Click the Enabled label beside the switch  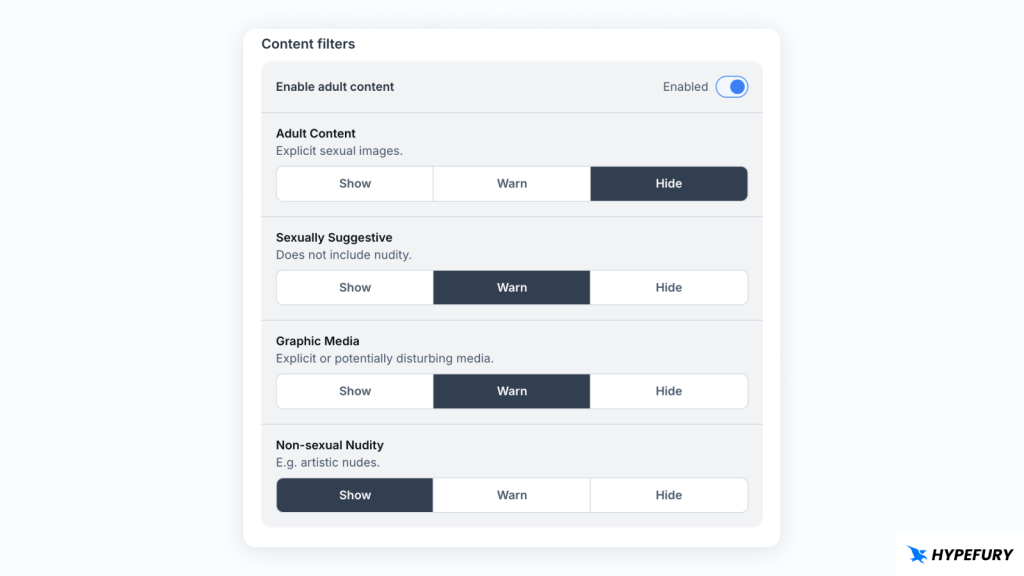click(685, 87)
